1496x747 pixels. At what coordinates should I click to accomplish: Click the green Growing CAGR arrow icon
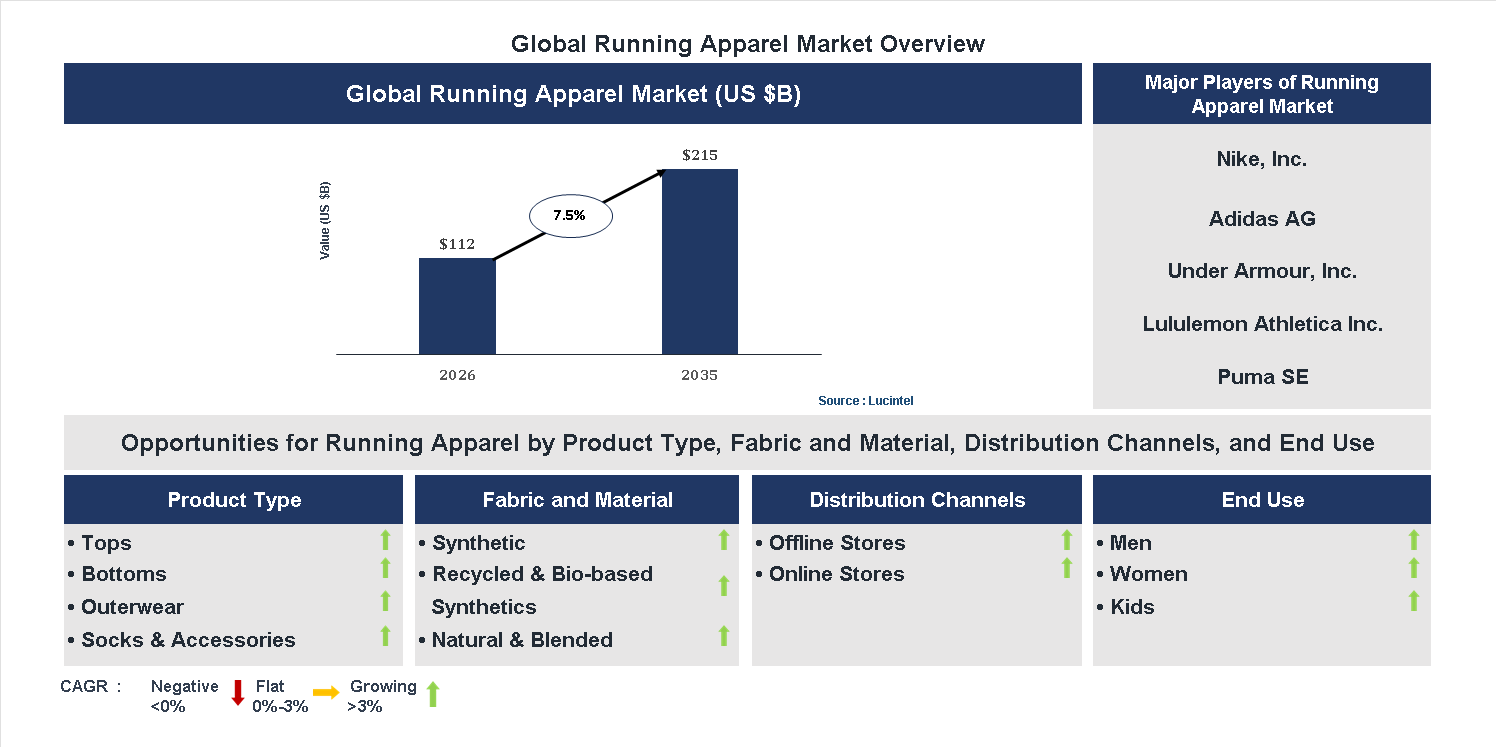point(432,693)
